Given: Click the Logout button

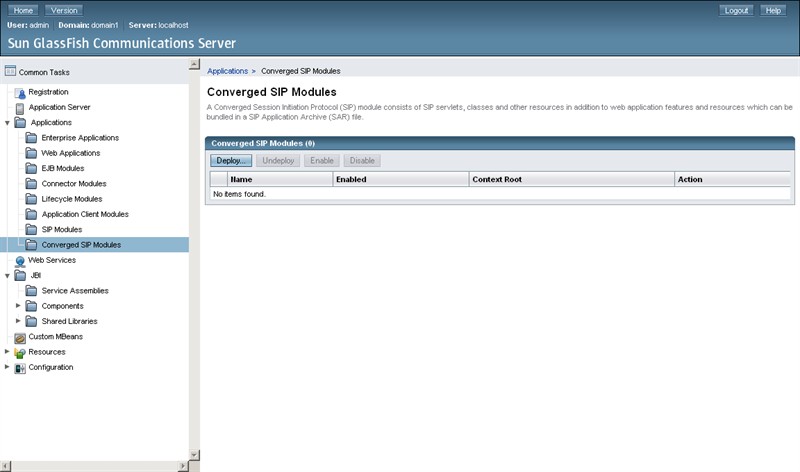Looking at the screenshot, I should click(736, 10).
